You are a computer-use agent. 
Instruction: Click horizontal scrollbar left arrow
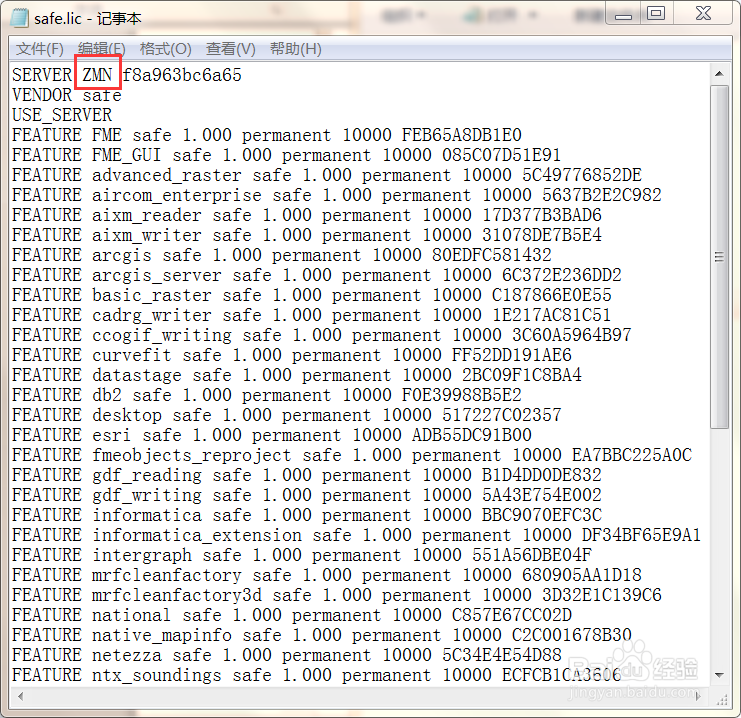pos(20,696)
